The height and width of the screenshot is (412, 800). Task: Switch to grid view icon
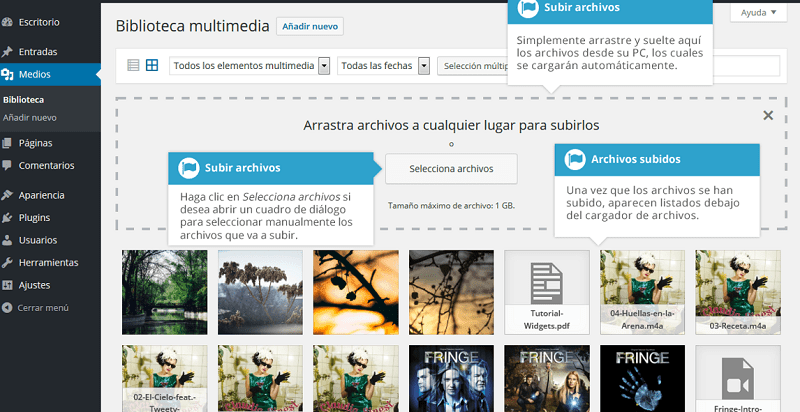[x=152, y=65]
